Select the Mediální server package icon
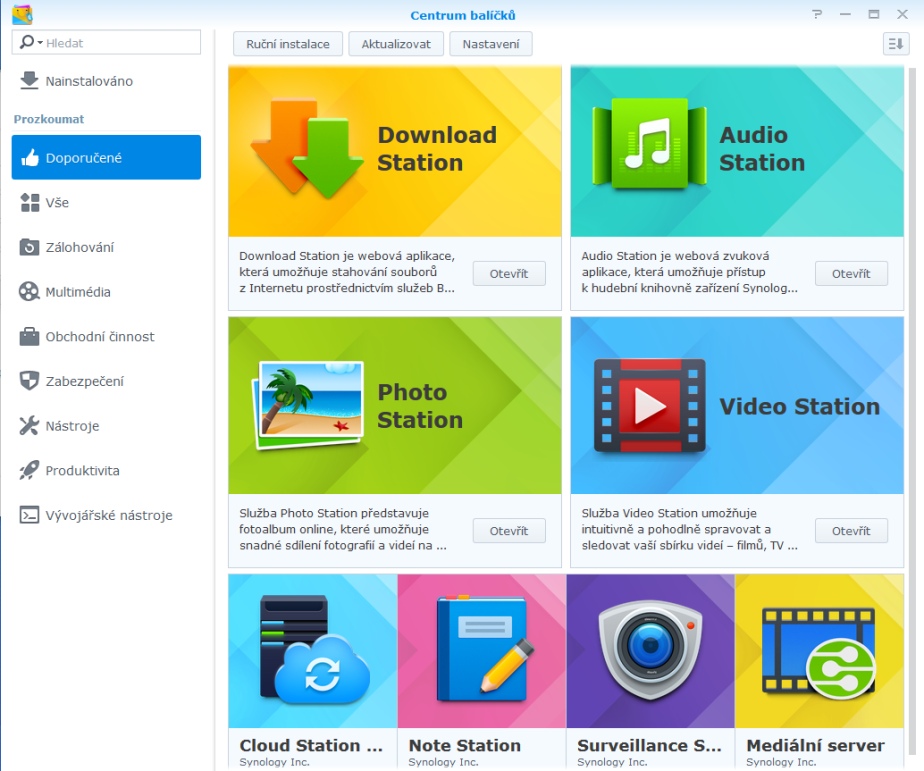Image resolution: width=924 pixels, height=771 pixels. click(x=819, y=650)
